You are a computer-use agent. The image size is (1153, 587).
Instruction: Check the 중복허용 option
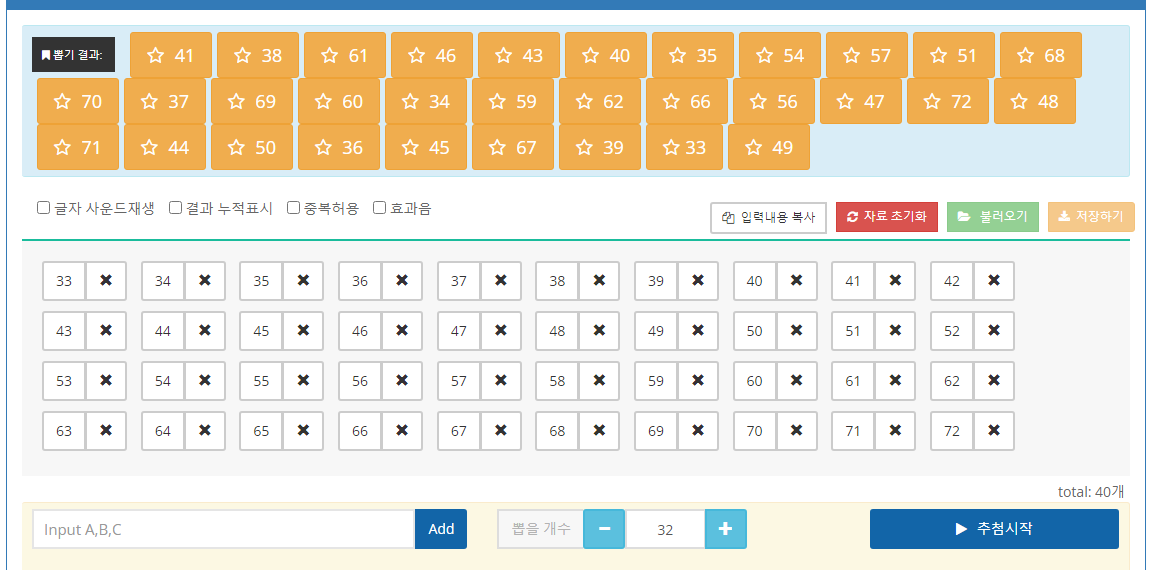(293, 208)
